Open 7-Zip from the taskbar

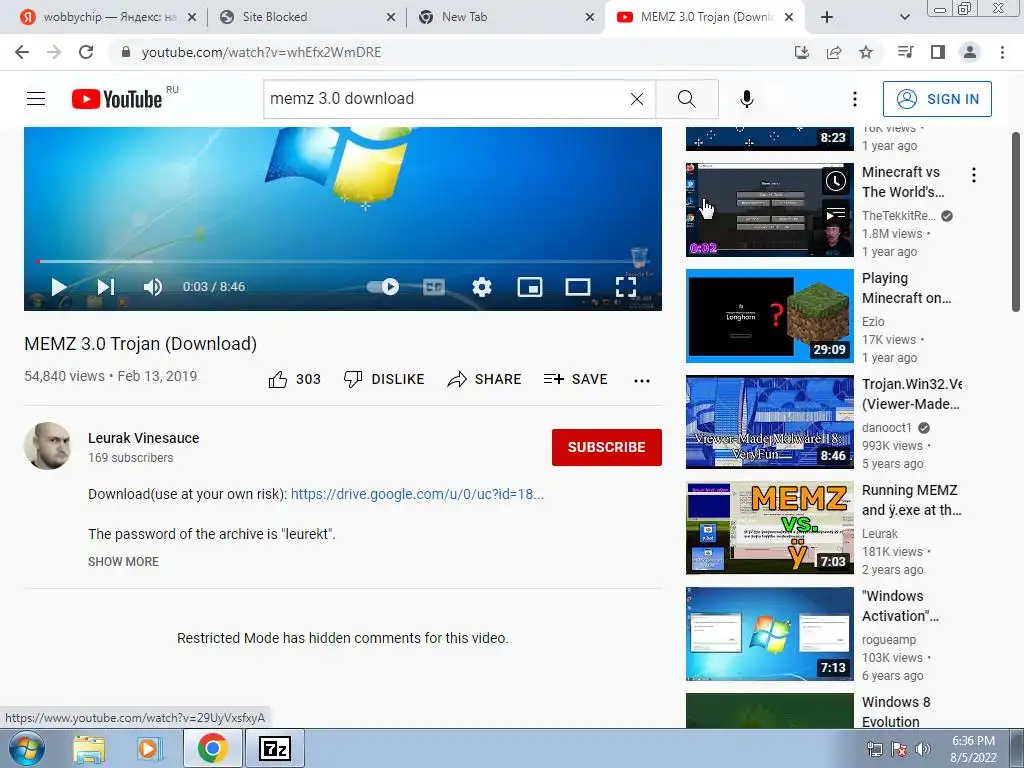pyautogui.click(x=275, y=748)
